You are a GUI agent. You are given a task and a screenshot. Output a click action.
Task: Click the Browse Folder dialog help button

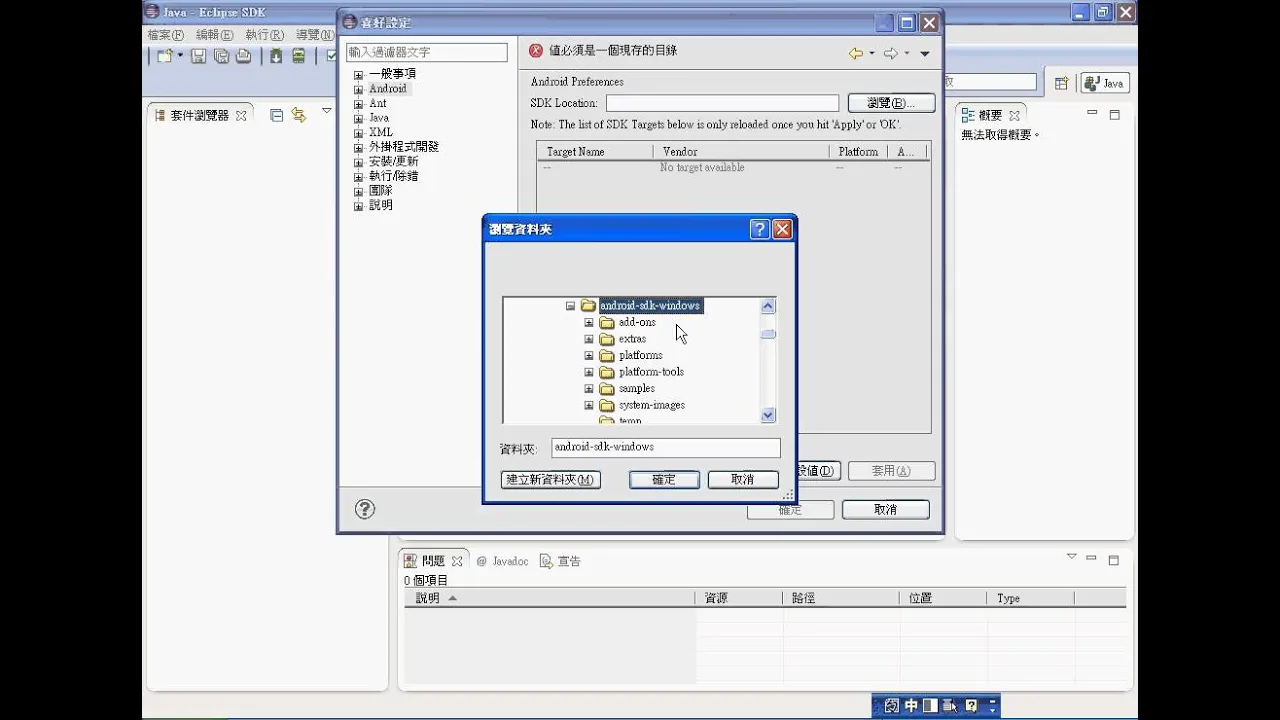point(760,229)
